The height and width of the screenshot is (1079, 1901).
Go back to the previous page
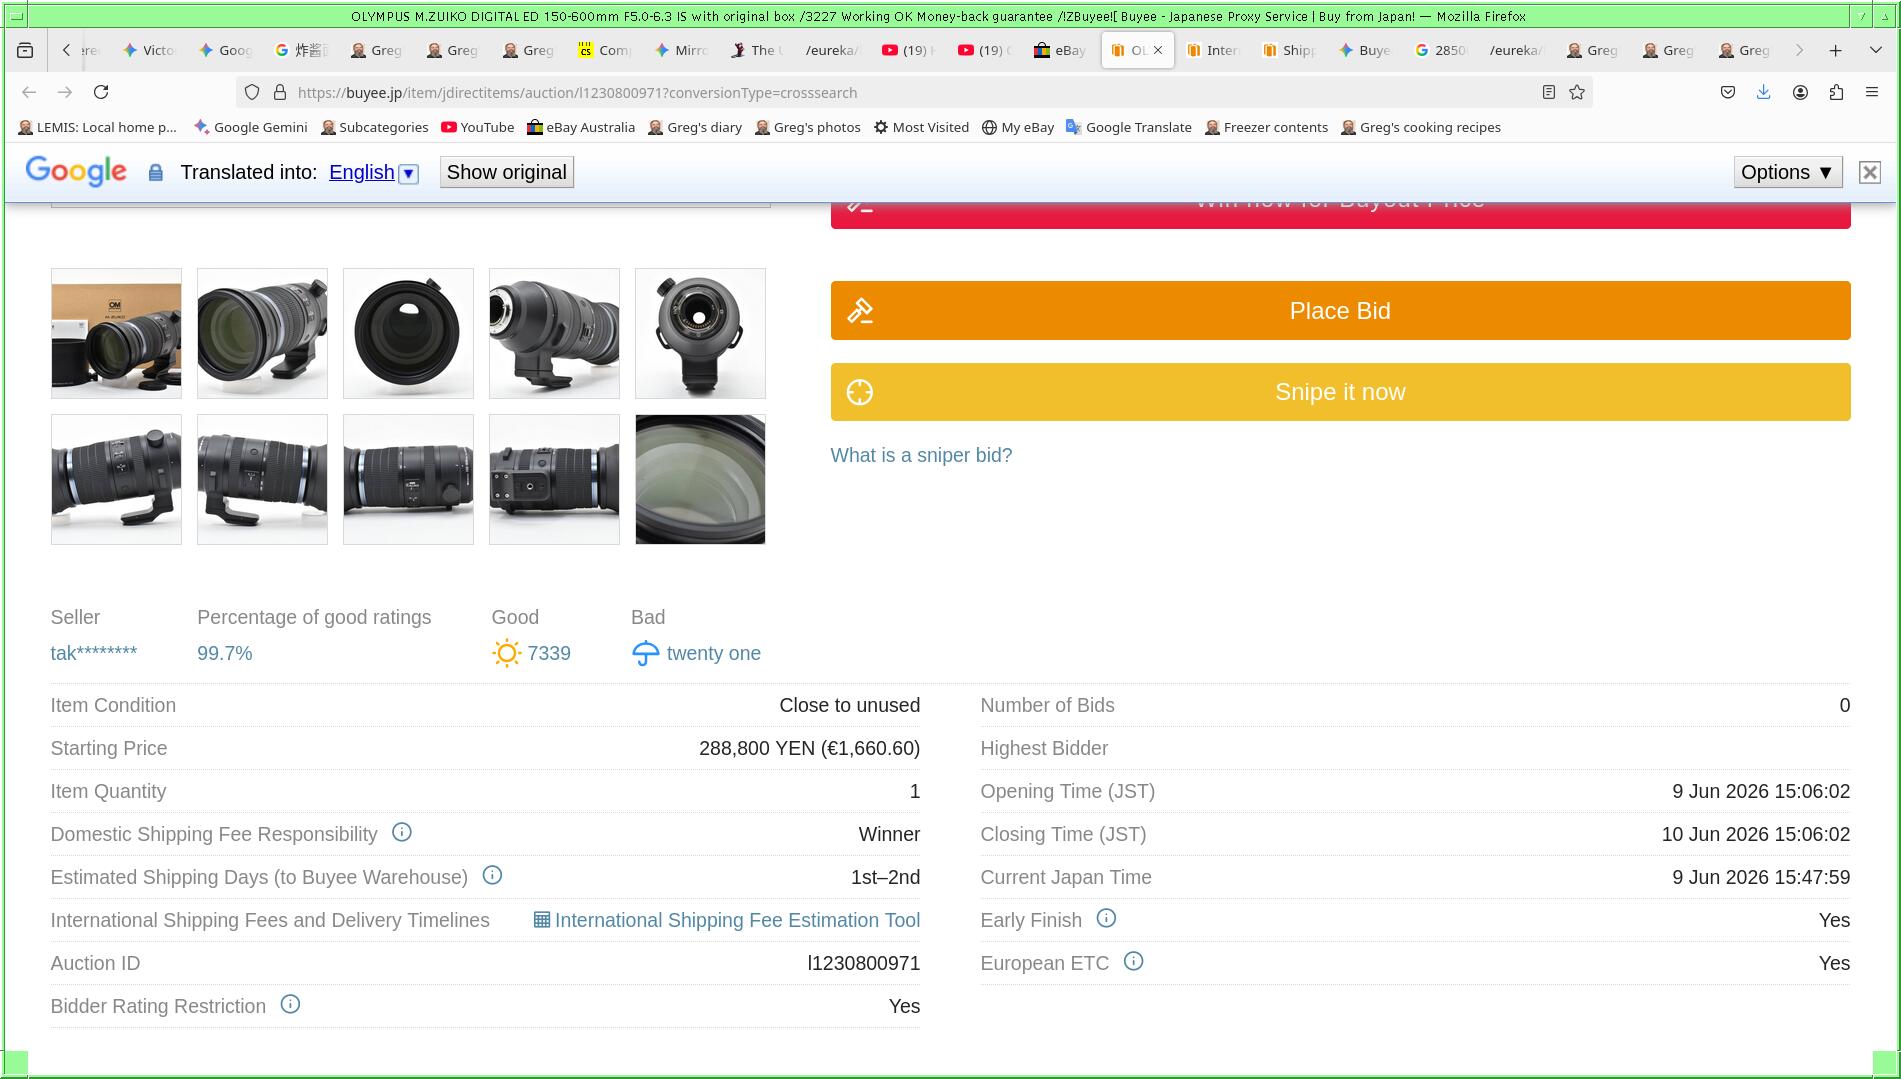[x=29, y=92]
